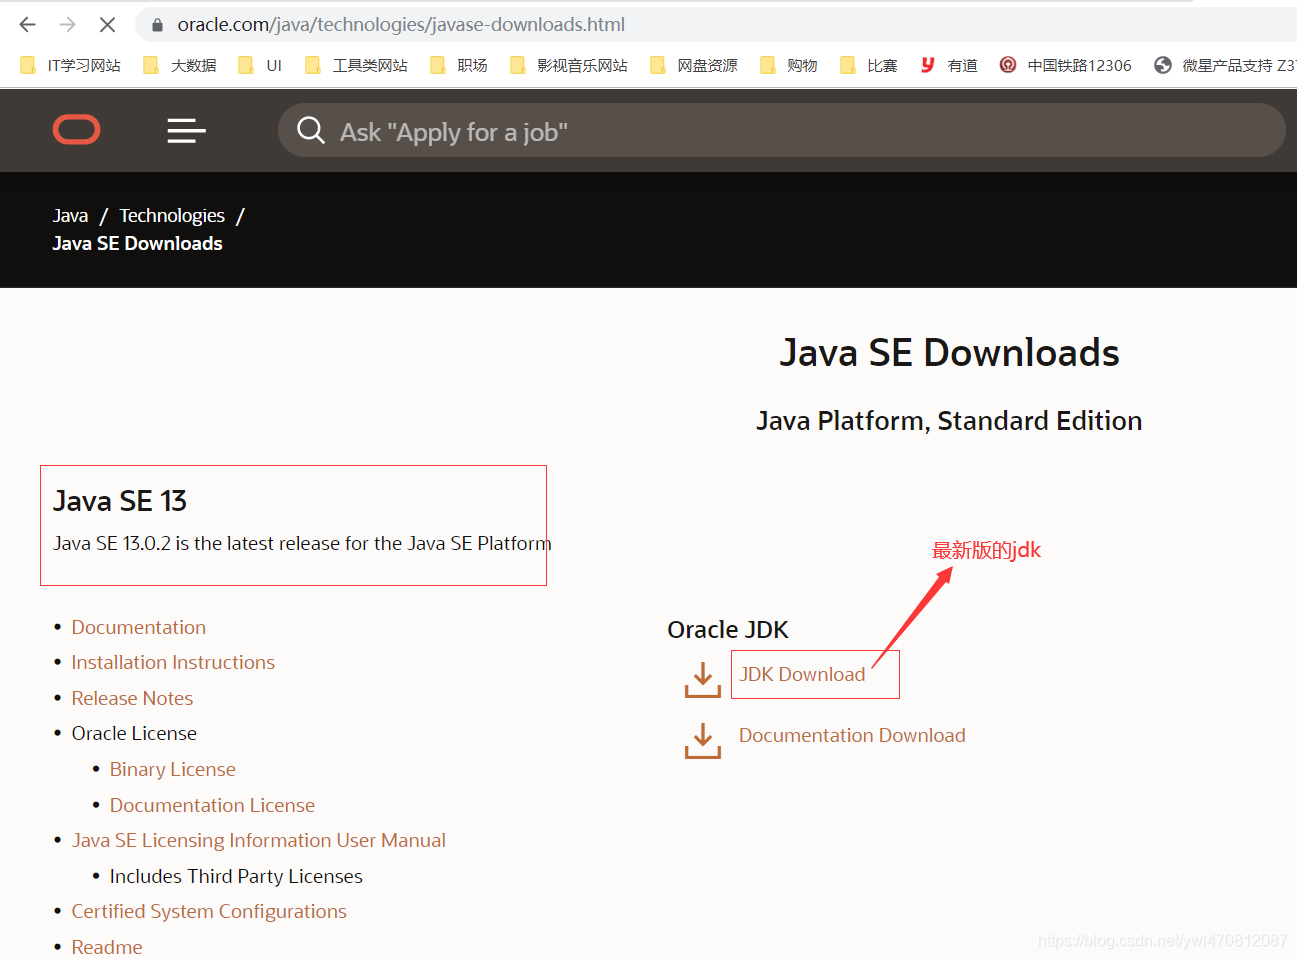Screen dimensions: 1297x959
Task: Open the Documentation License link
Action: point(212,805)
